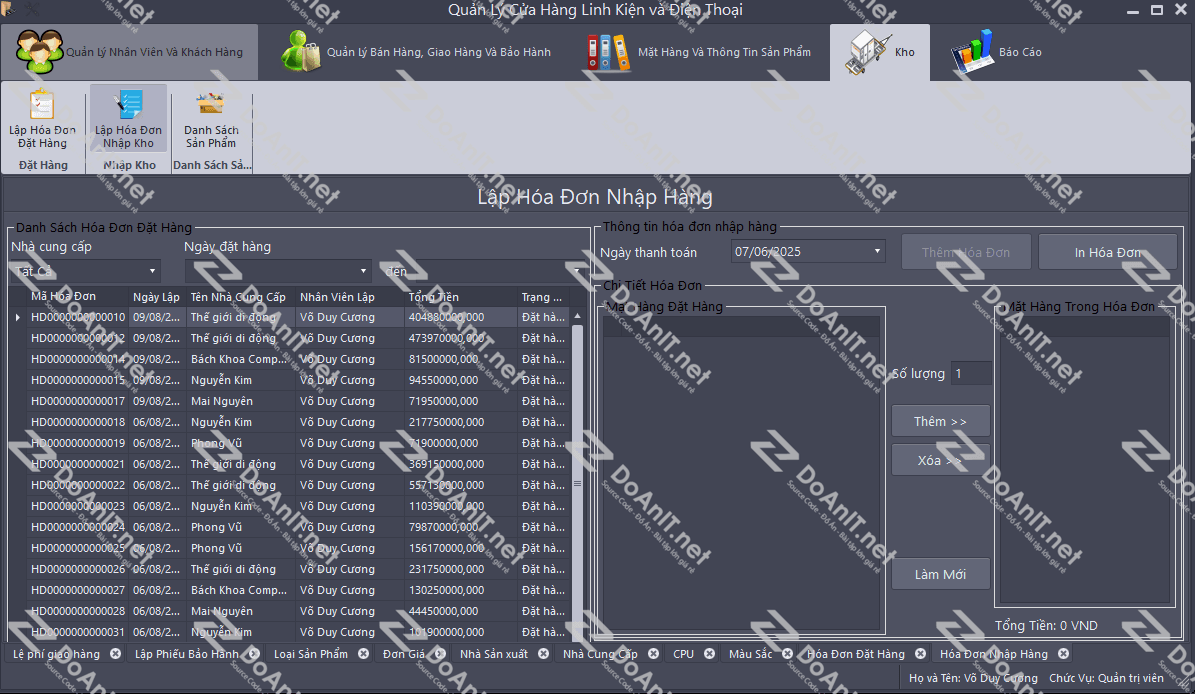The image size is (1195, 694).
Task: Click the order list vertical scrollbar
Action: [576, 470]
